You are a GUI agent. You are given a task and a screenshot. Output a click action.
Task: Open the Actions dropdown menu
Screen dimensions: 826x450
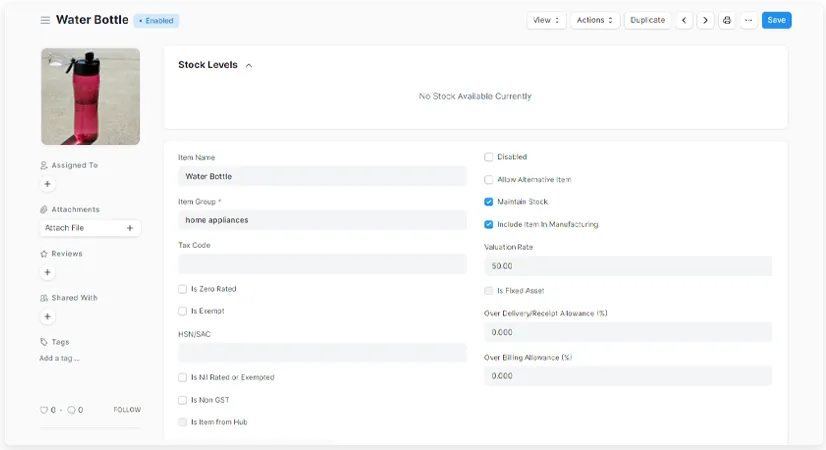click(x=595, y=20)
